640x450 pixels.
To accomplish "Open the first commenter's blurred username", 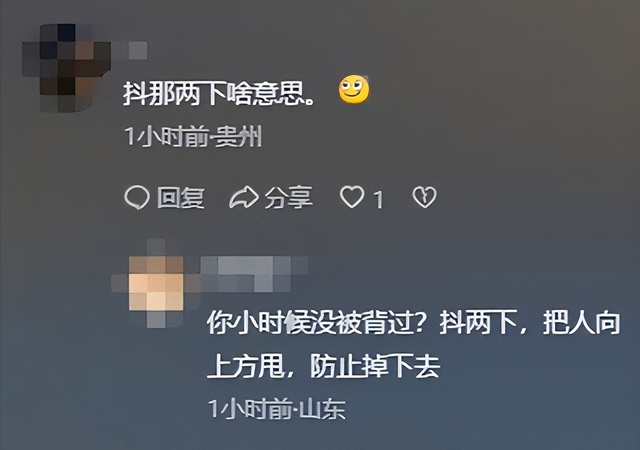I will pyautogui.click(x=129, y=50).
